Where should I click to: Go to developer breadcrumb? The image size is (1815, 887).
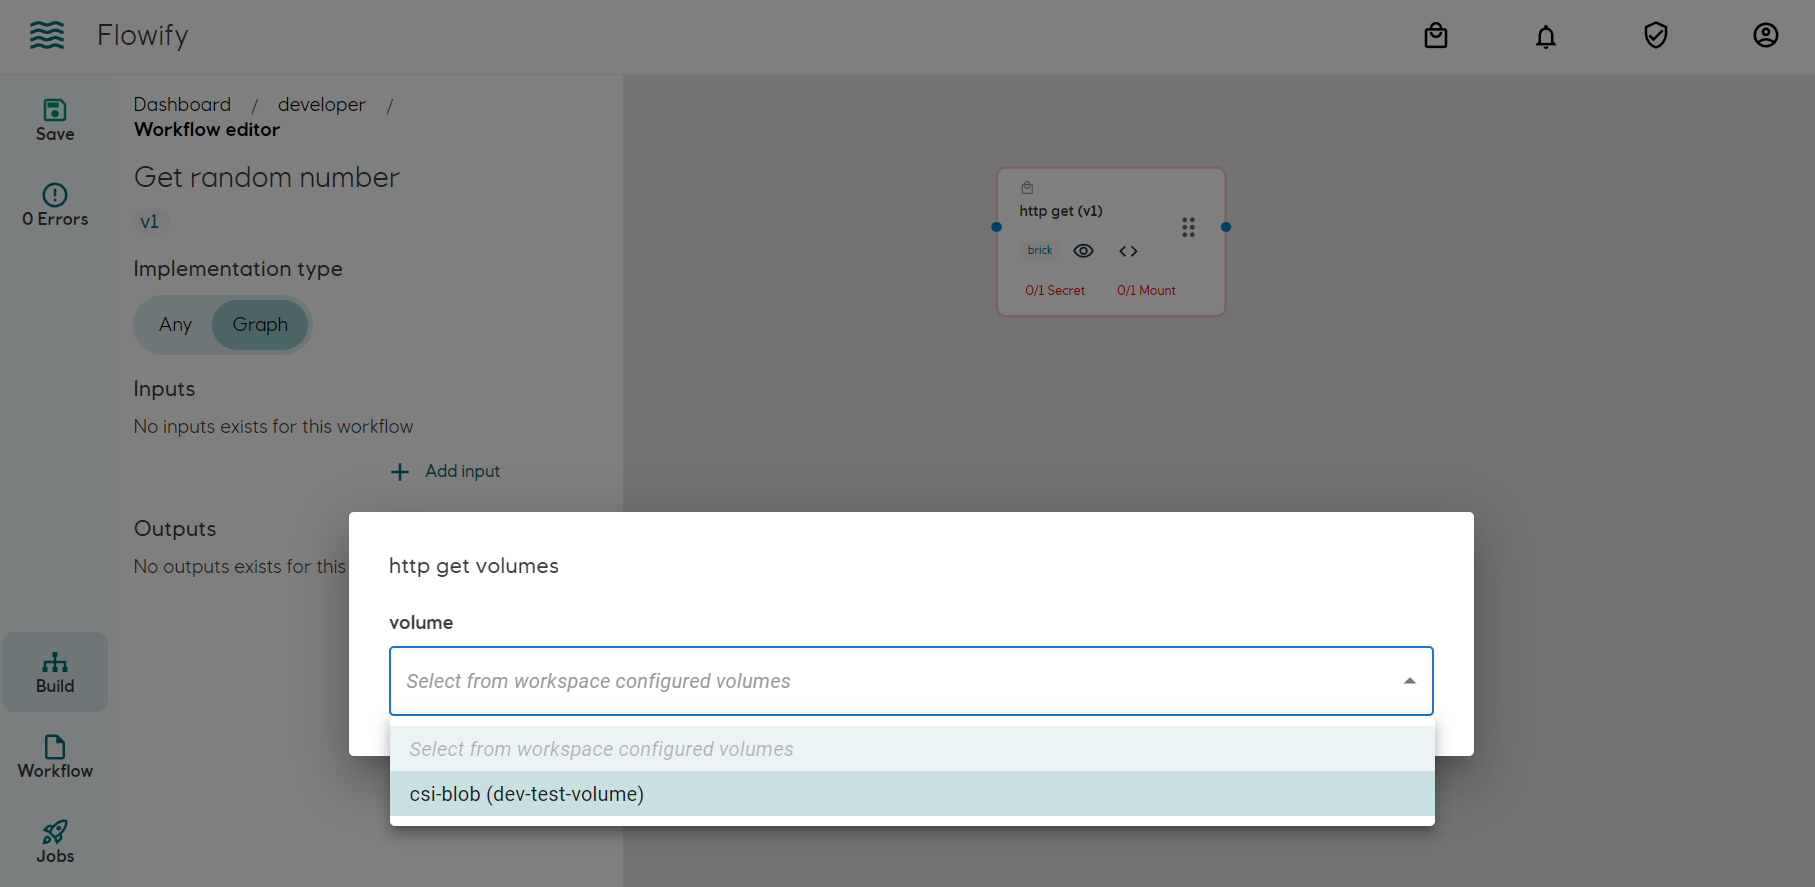tap(321, 105)
